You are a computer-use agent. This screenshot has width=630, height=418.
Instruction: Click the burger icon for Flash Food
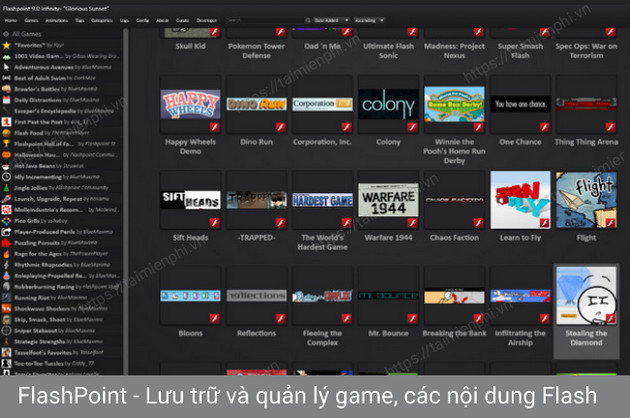coord(8,131)
